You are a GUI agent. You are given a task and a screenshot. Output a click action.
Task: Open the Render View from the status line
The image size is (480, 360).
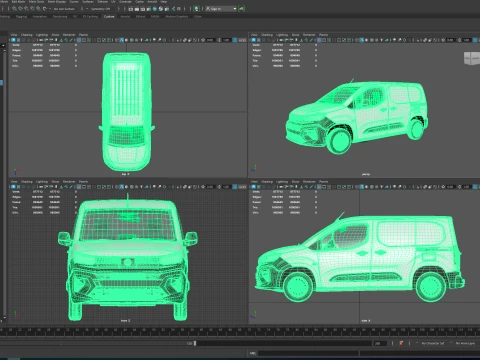(131, 9)
